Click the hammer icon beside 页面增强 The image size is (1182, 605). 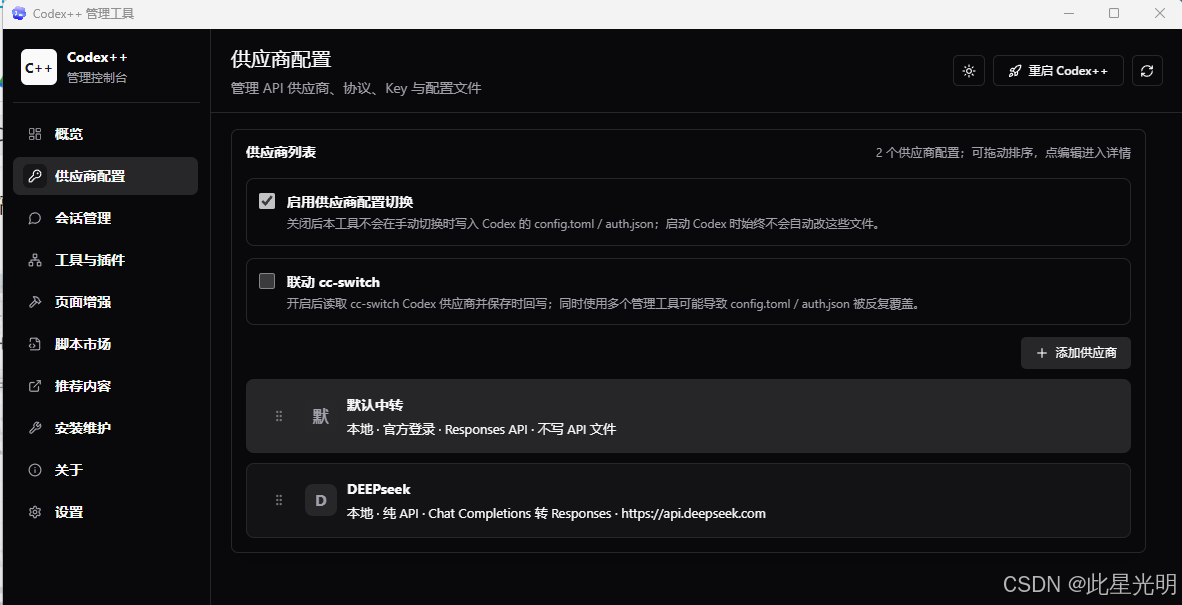click(35, 302)
